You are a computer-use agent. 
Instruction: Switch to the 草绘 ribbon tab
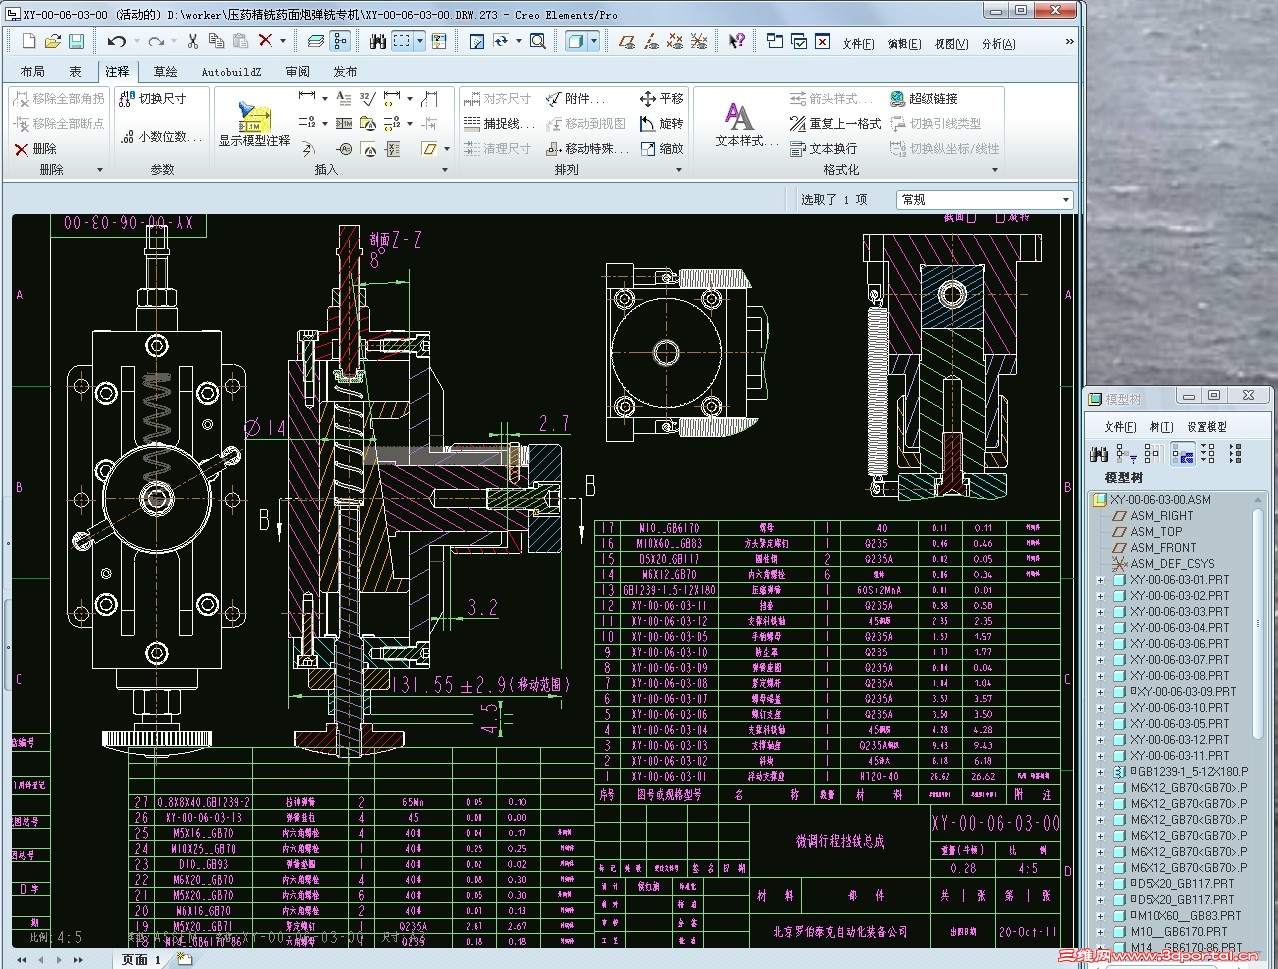click(x=165, y=72)
